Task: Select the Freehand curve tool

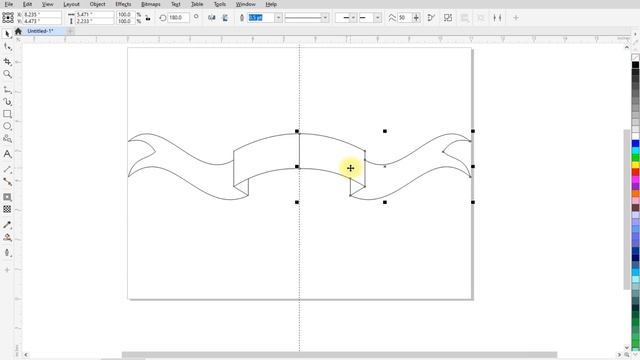Action: click(x=7, y=90)
